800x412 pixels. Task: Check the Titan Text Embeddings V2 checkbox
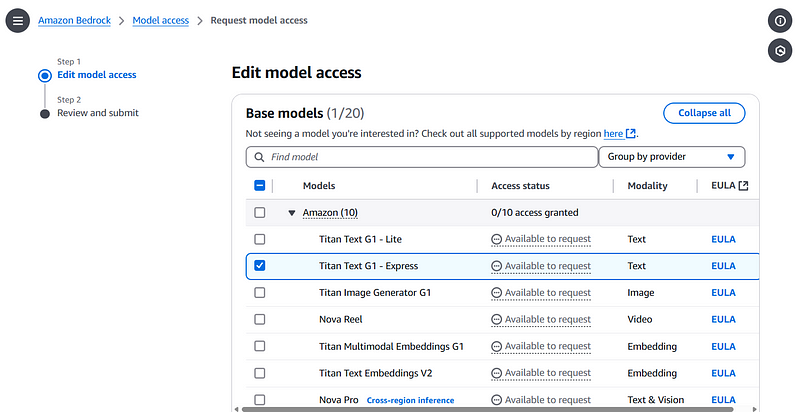260,373
